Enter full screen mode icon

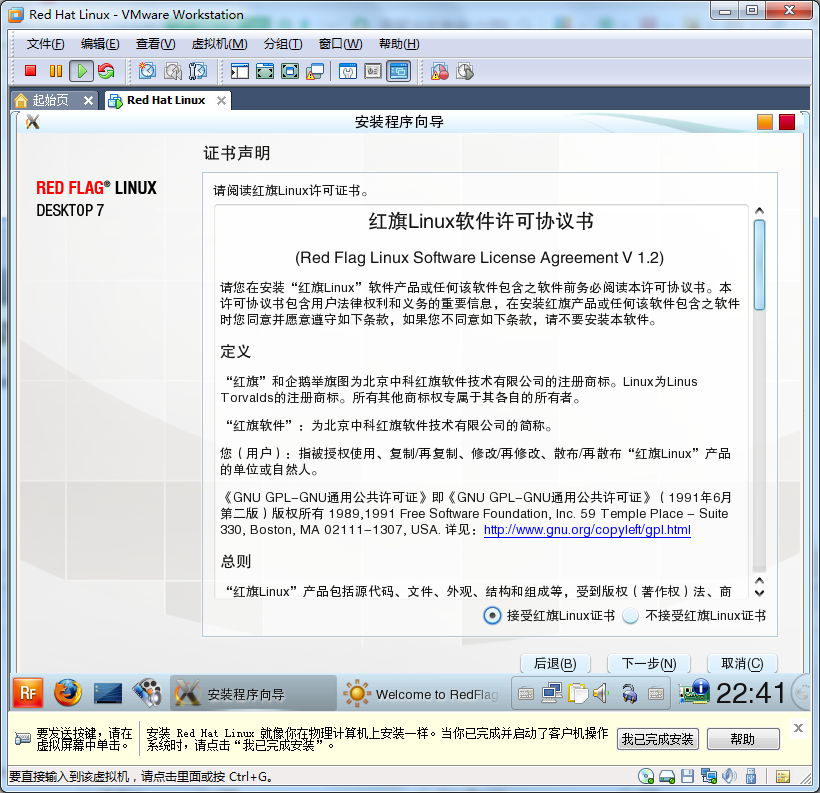(290, 71)
